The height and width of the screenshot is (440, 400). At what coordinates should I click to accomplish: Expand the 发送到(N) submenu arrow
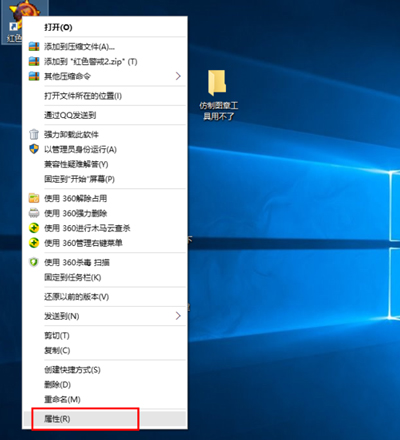point(178,316)
